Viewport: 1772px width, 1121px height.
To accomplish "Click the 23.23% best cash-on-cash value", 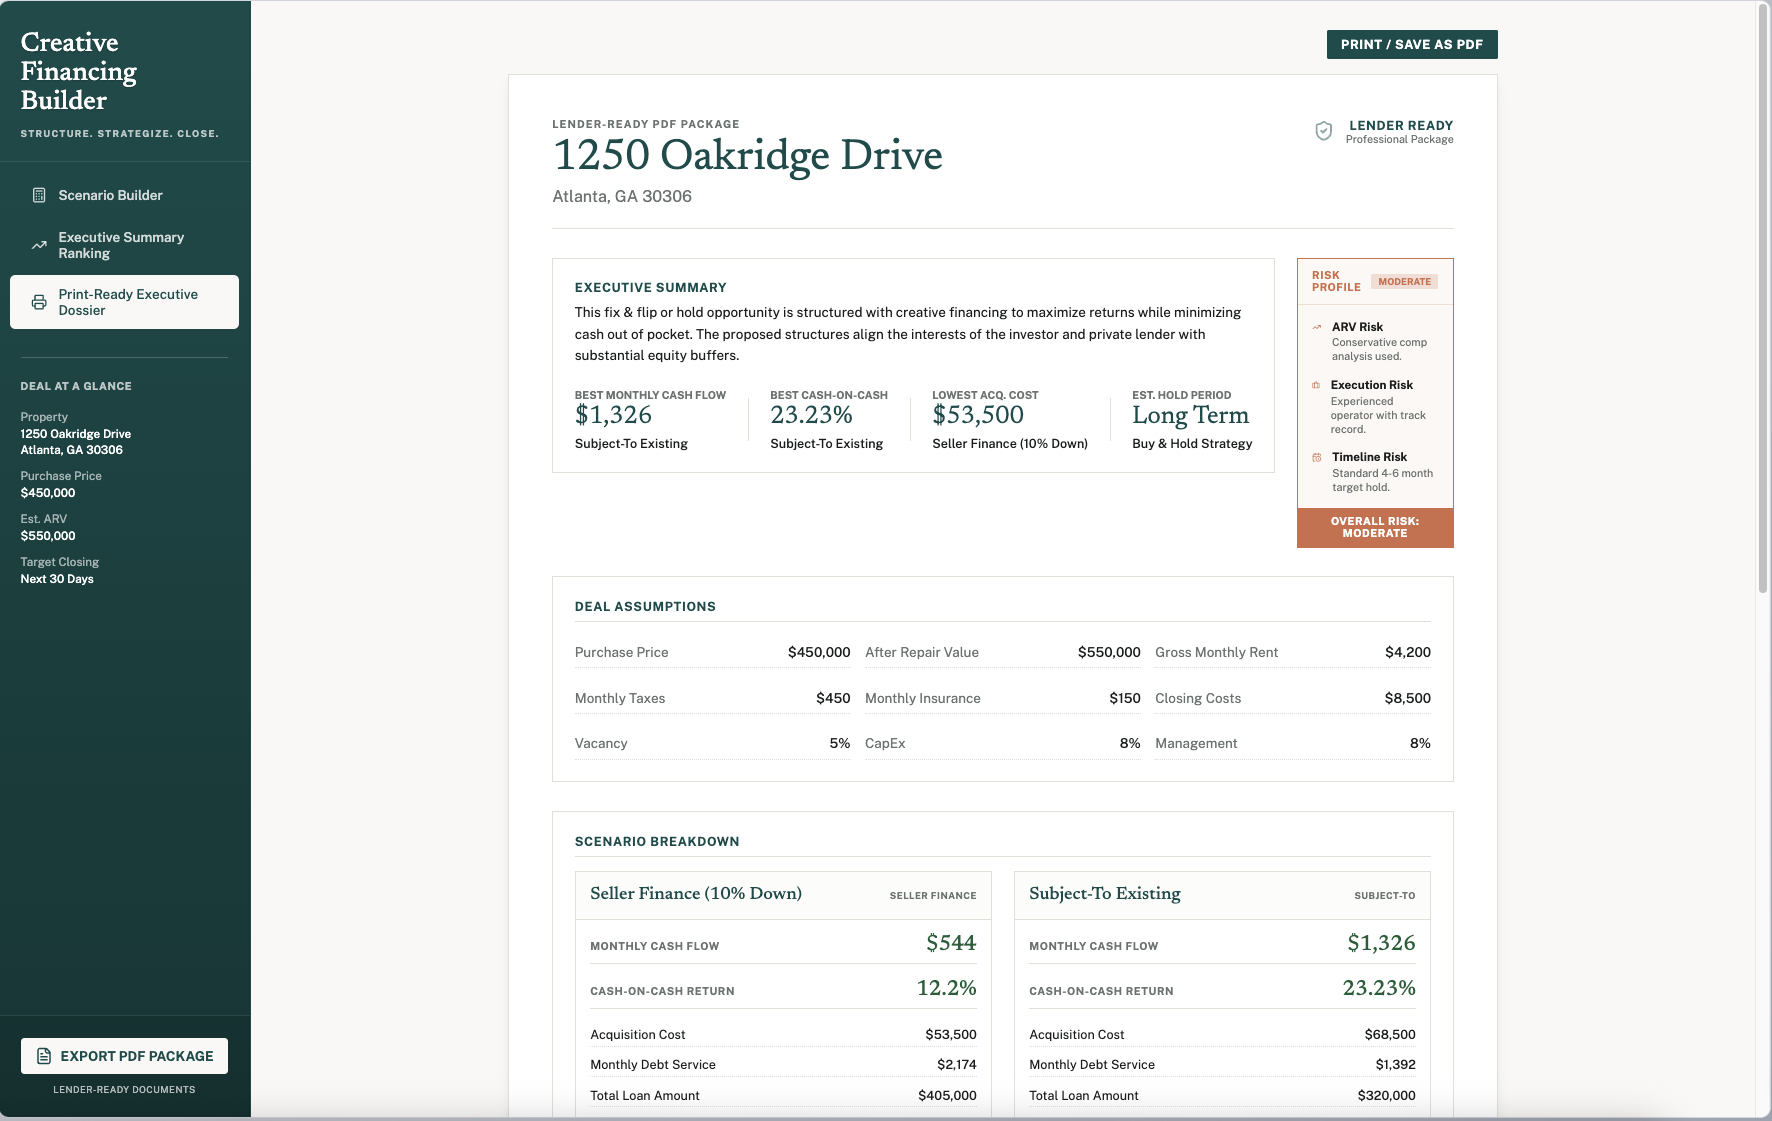I will coord(811,415).
